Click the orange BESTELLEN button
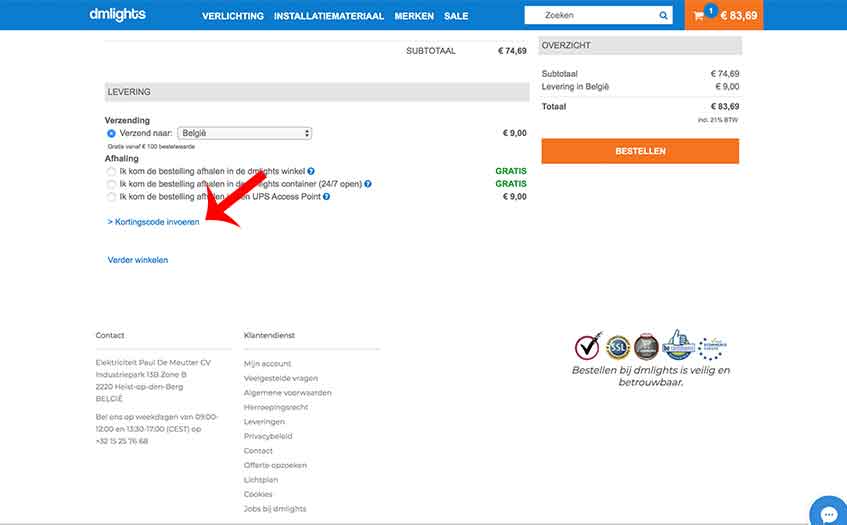This screenshot has width=847, height=525. click(x=640, y=151)
